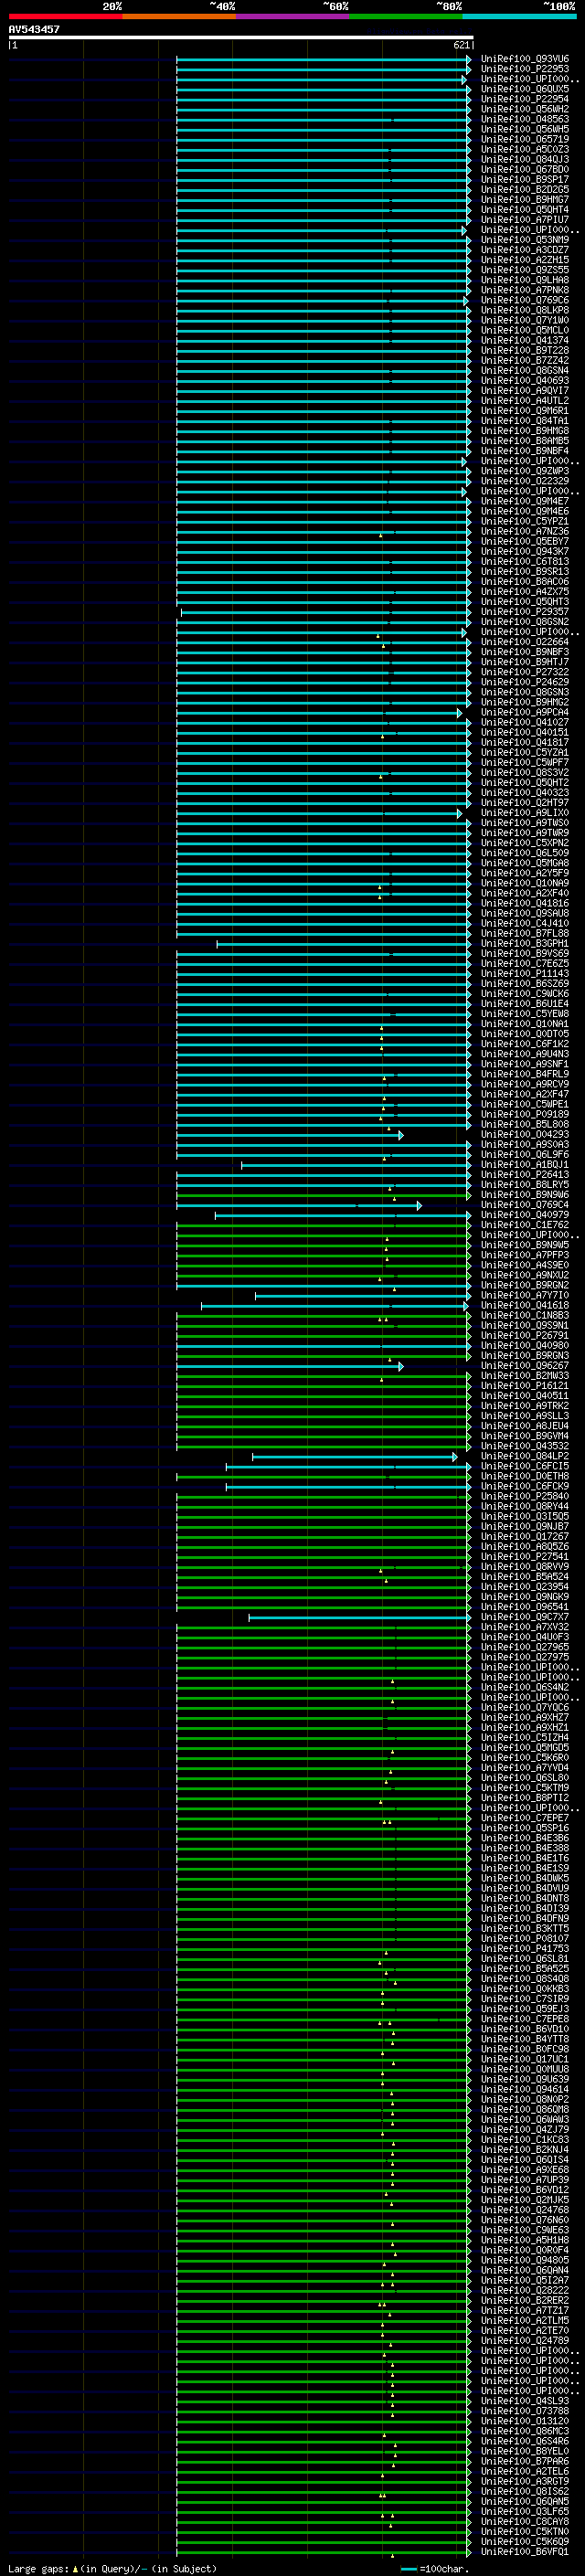Open hit UniRef100_P22953
This screenshot has height=2576, width=585.
(x=525, y=69)
